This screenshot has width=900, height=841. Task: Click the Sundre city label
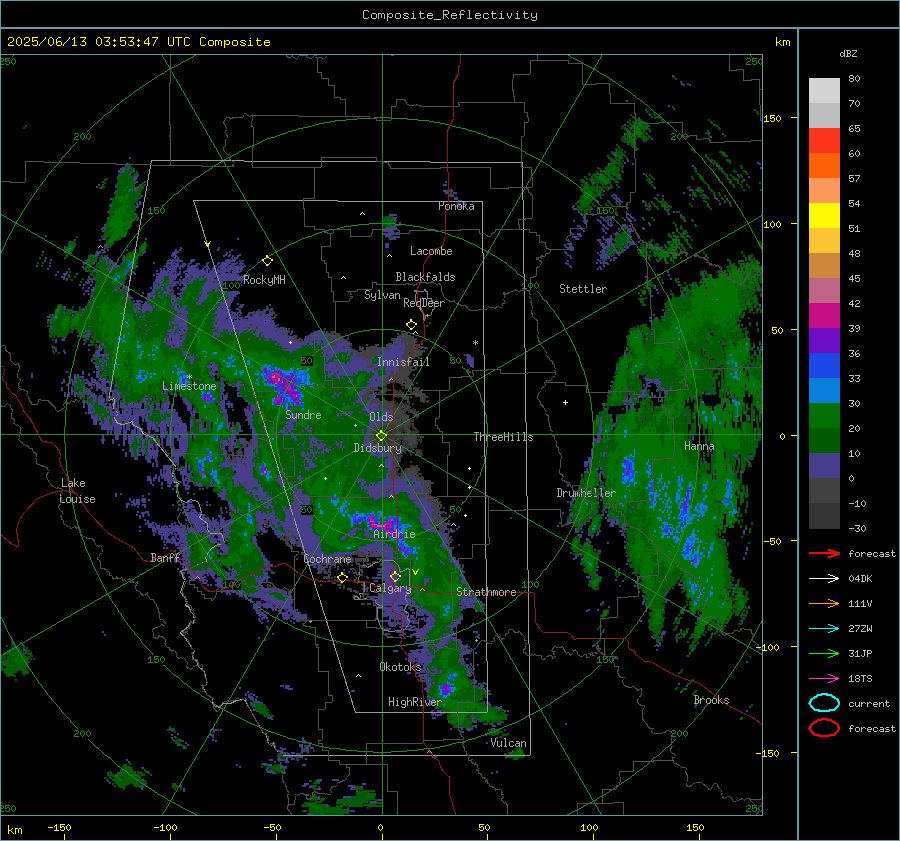click(303, 414)
